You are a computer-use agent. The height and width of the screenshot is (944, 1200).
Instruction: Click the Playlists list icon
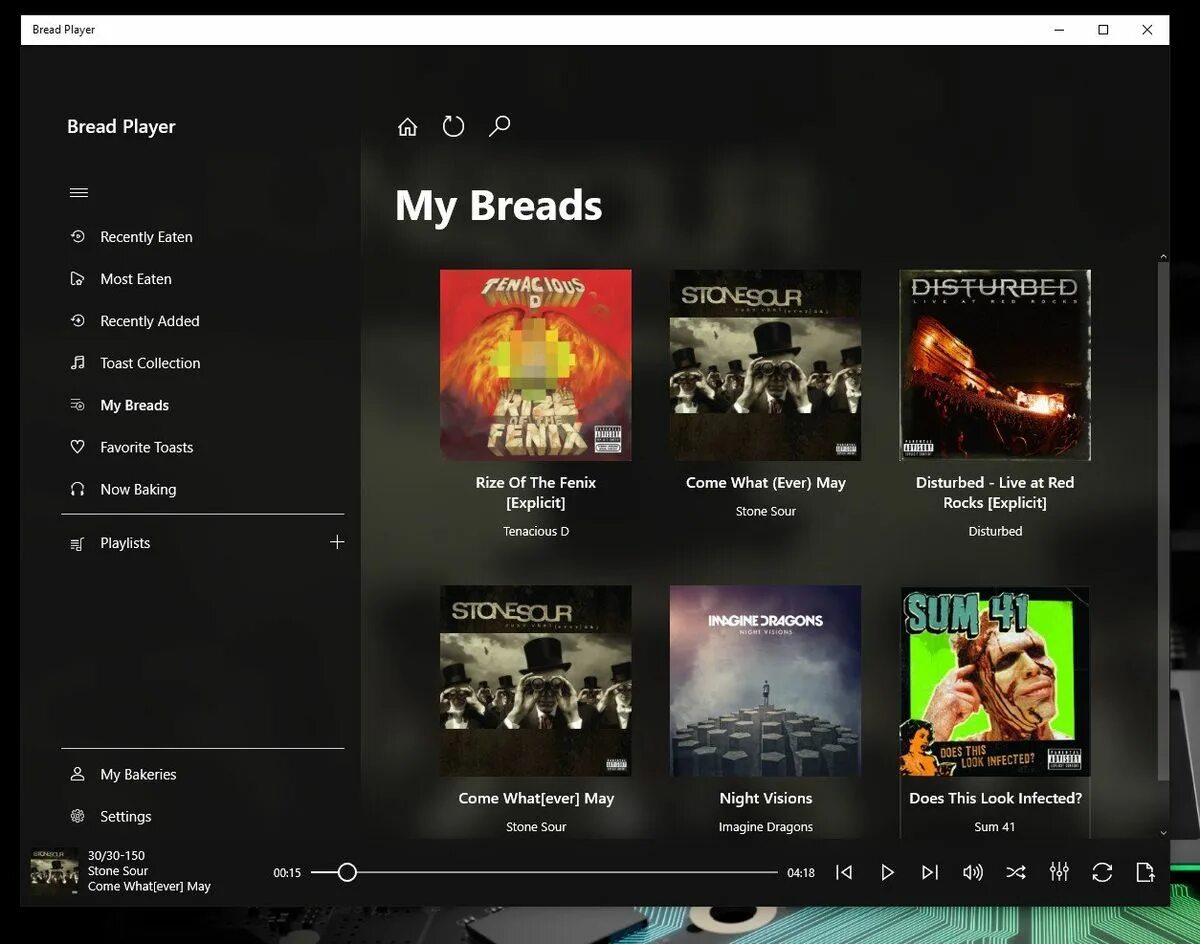[x=77, y=544]
